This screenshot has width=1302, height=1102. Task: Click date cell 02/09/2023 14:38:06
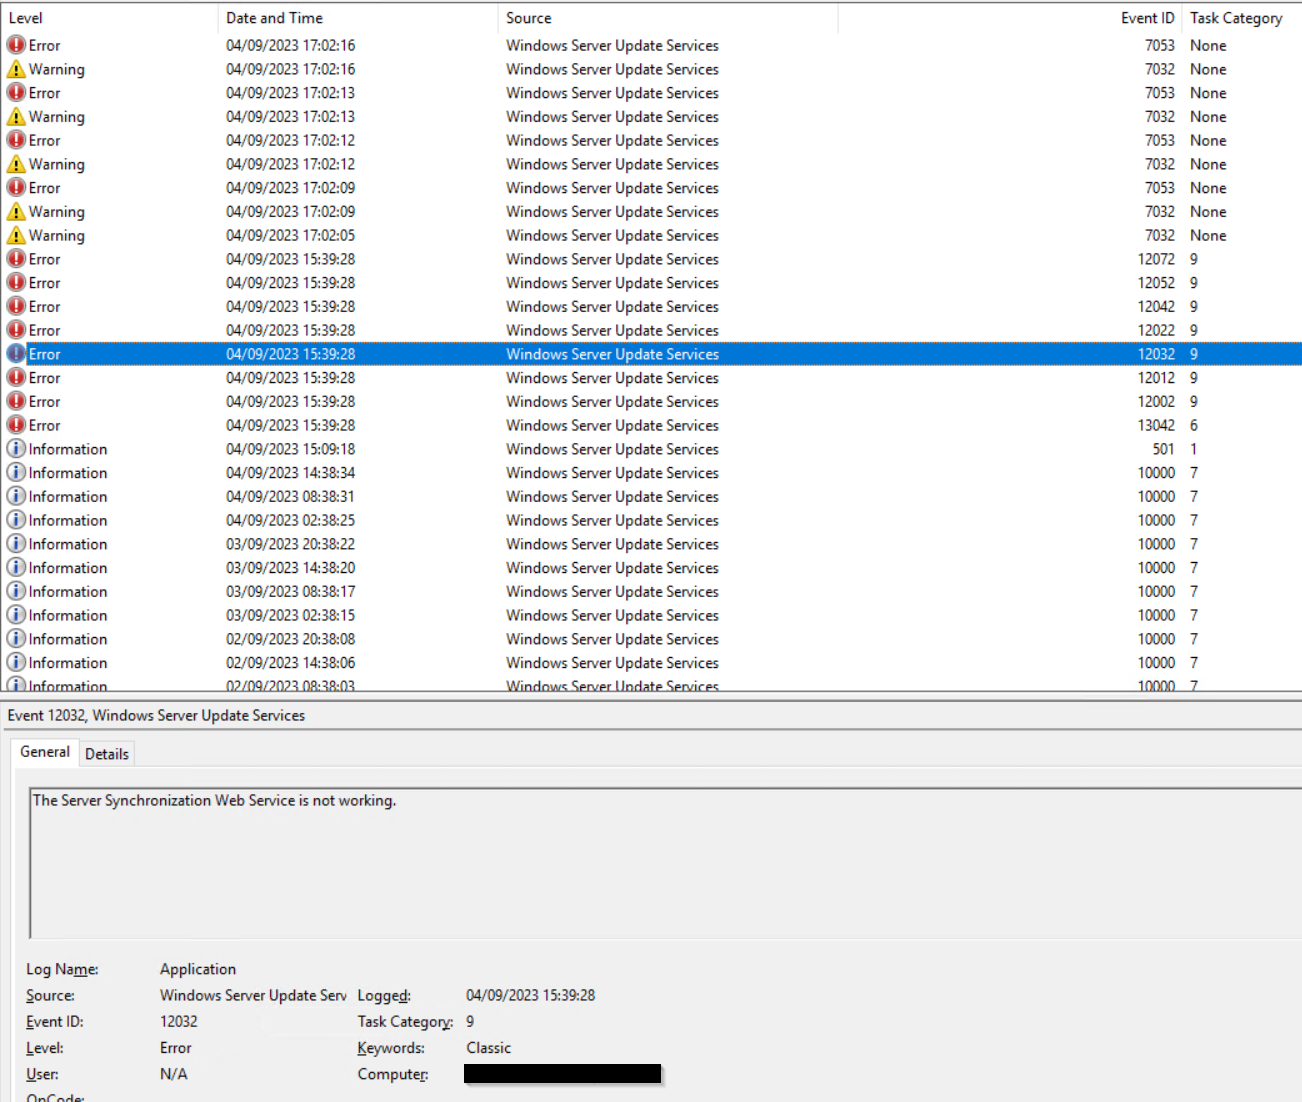click(290, 663)
